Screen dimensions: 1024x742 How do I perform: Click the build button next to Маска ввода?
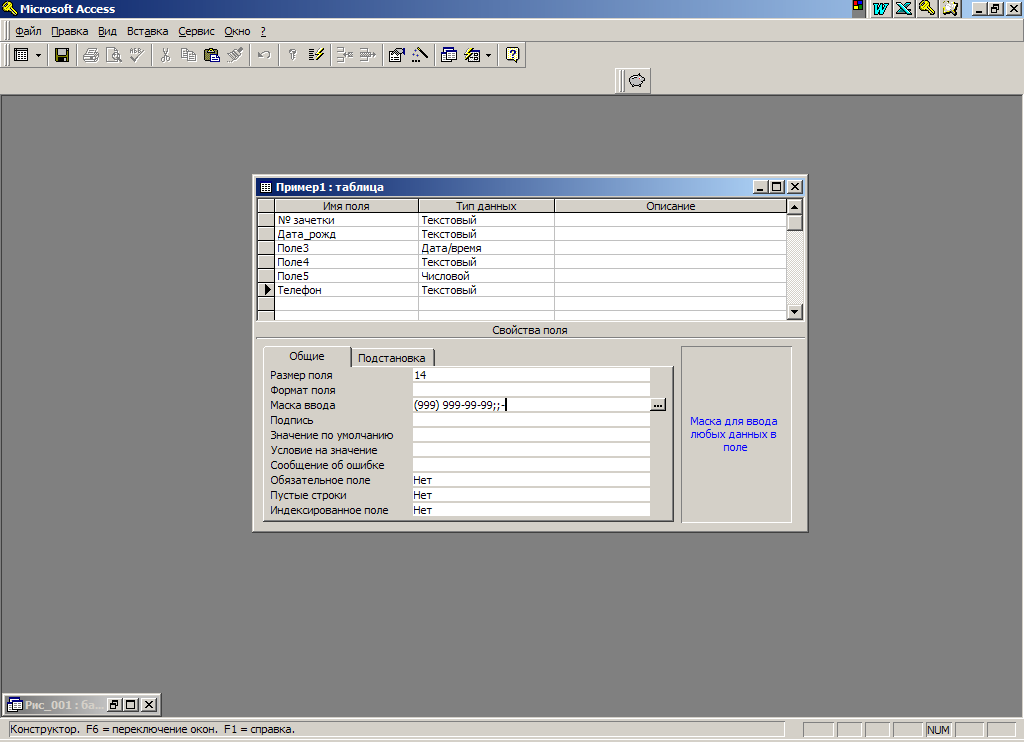click(x=658, y=405)
